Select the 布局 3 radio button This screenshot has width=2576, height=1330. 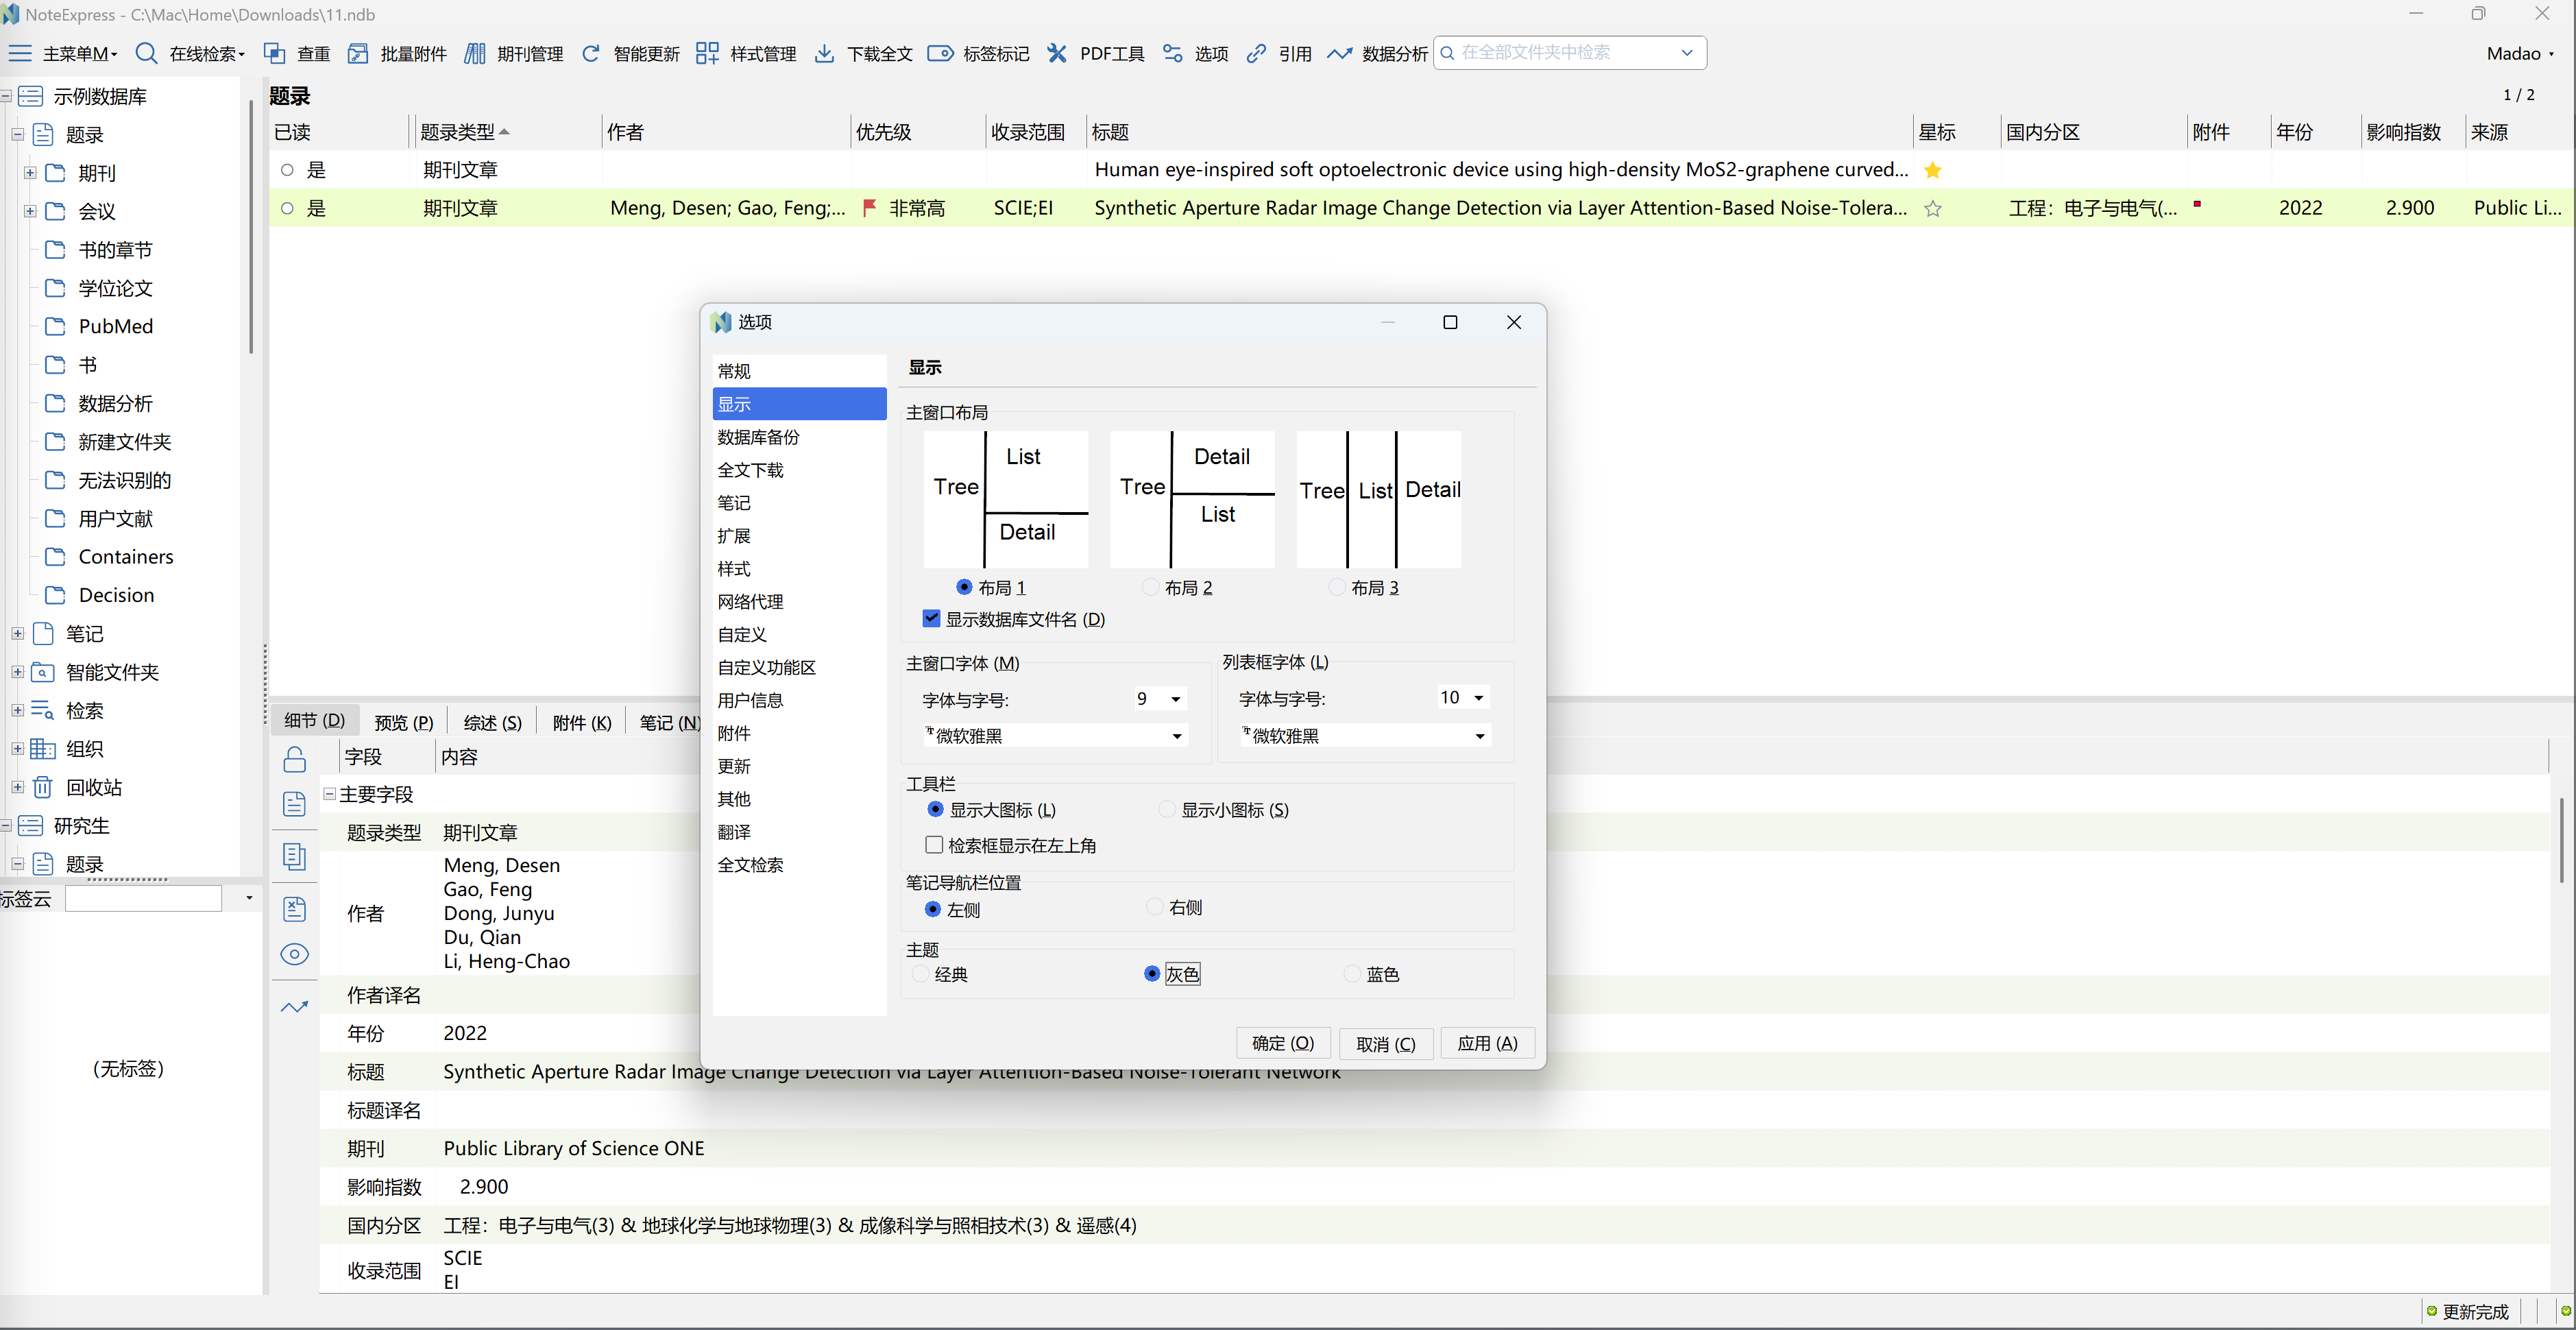click(1337, 587)
